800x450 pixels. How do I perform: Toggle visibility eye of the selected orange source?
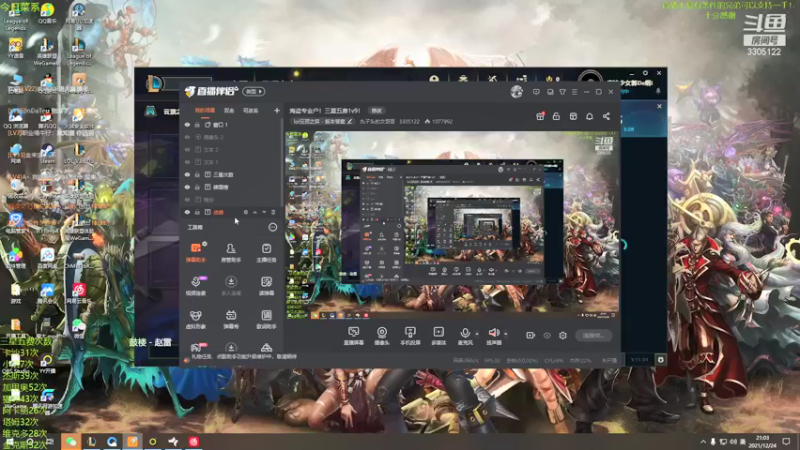tap(187, 212)
